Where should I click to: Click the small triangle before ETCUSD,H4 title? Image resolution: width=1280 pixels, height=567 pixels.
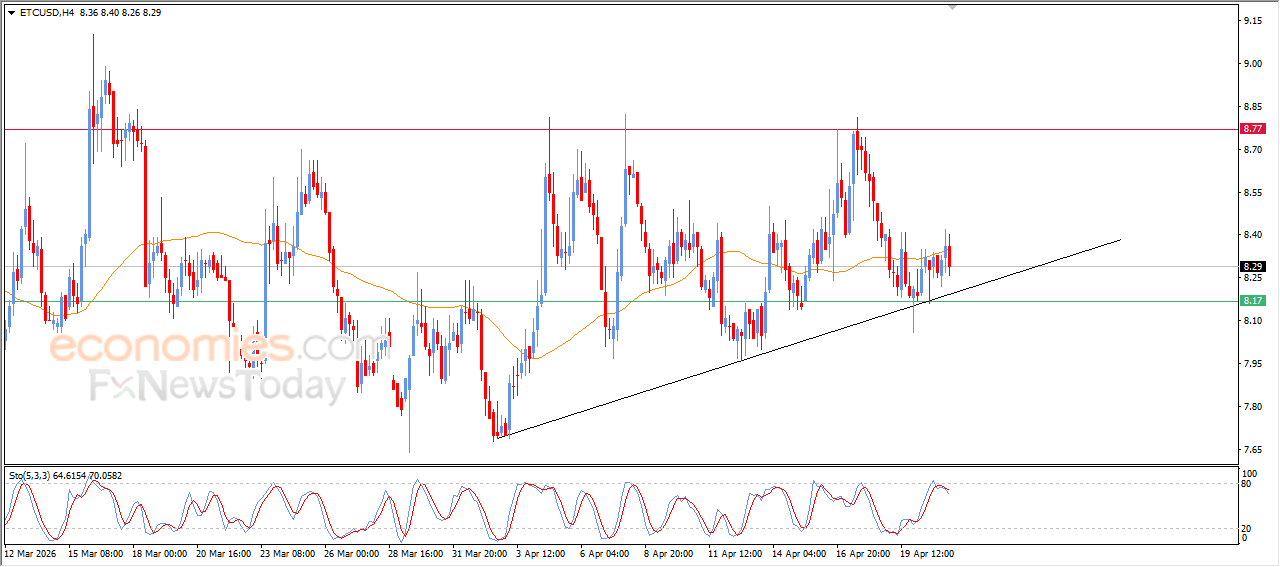[x=11, y=13]
